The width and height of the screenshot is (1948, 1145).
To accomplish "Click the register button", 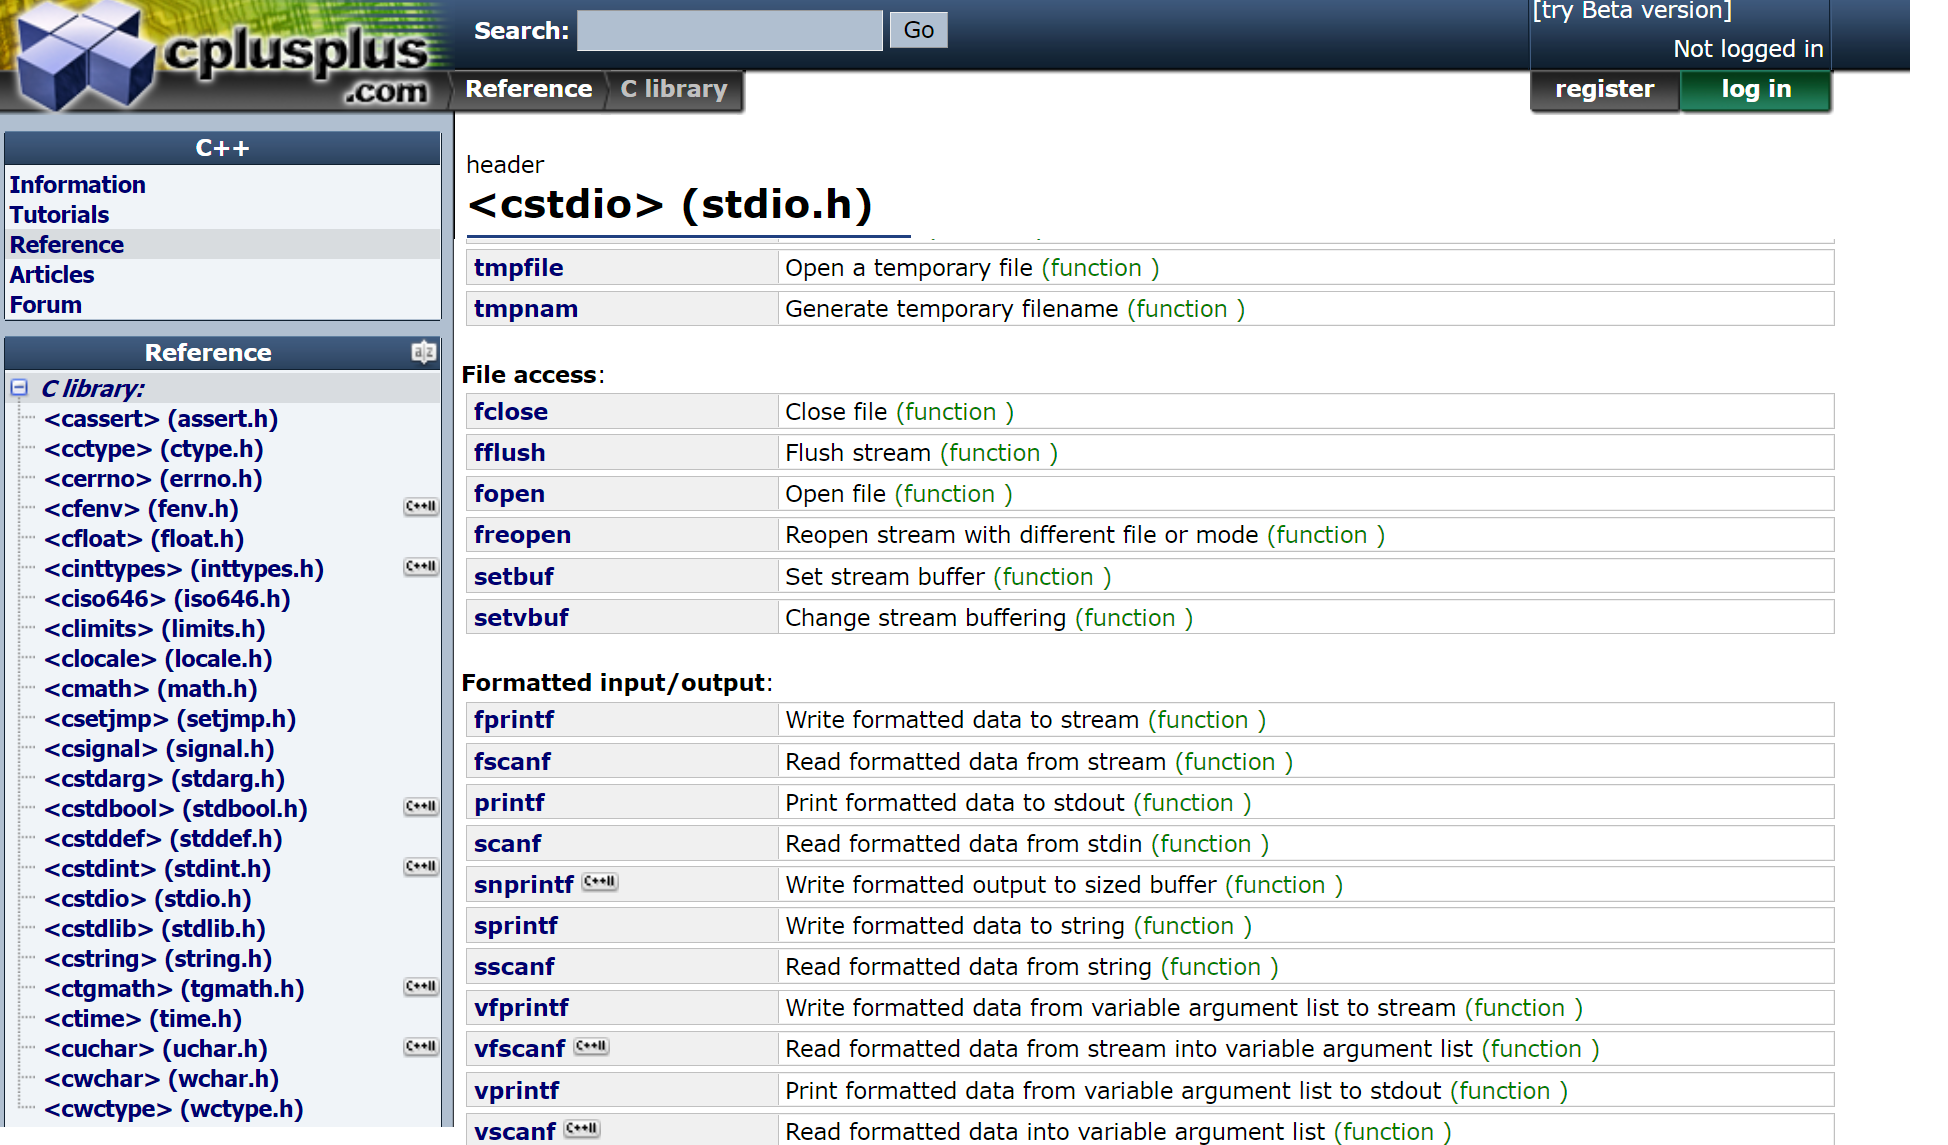I will pyautogui.click(x=1604, y=89).
